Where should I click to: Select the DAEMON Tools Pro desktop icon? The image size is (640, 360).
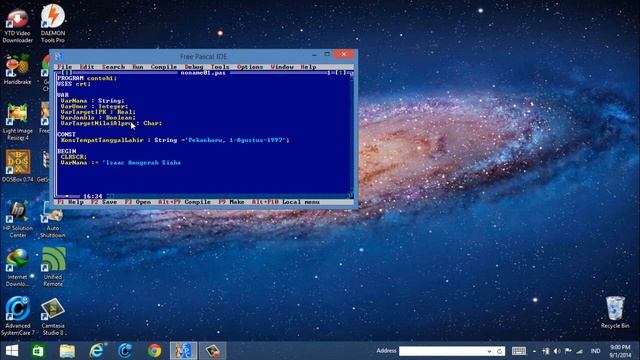tap(53, 24)
